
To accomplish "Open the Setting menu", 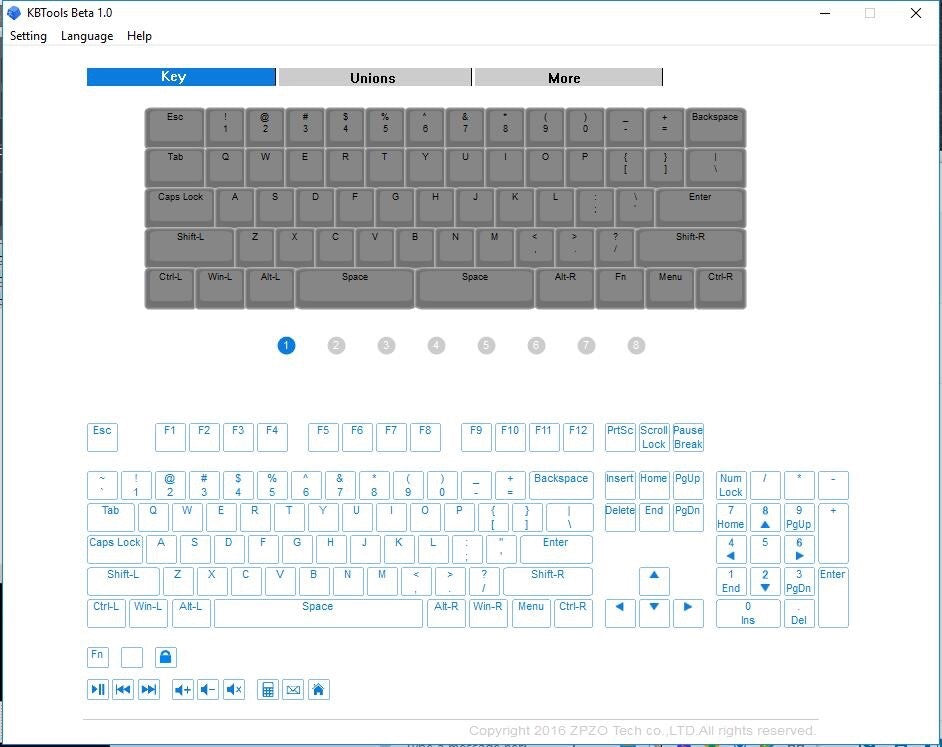I will click(x=28, y=36).
